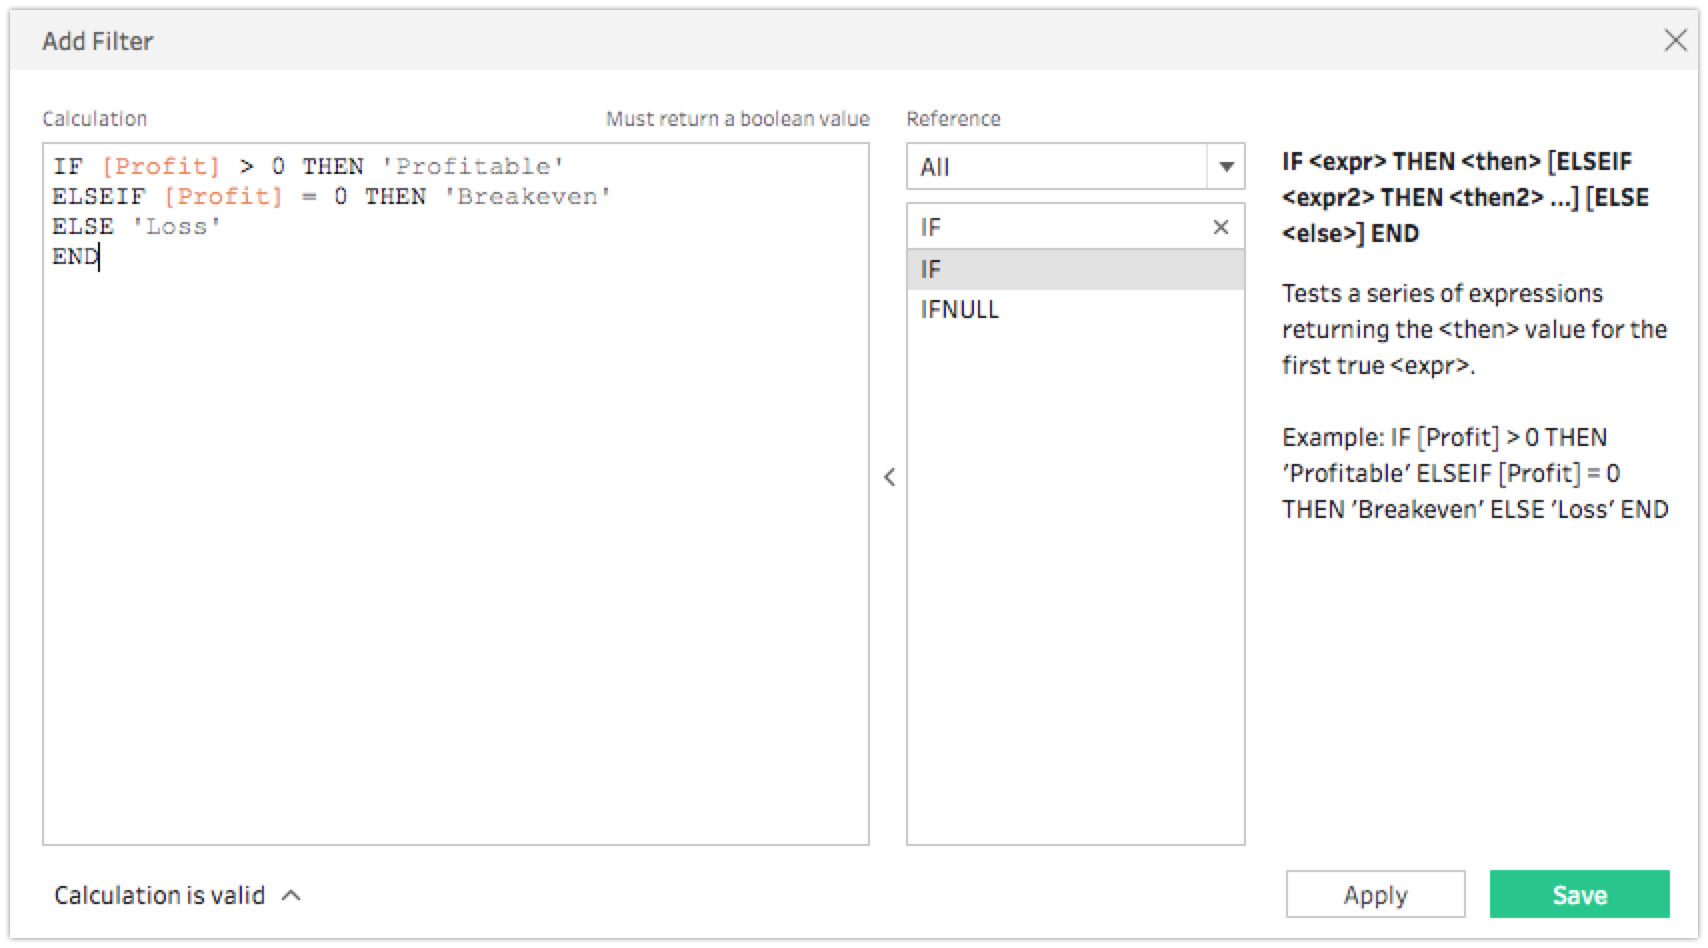
Task: Click the Apply button
Action: pyautogui.click(x=1375, y=894)
